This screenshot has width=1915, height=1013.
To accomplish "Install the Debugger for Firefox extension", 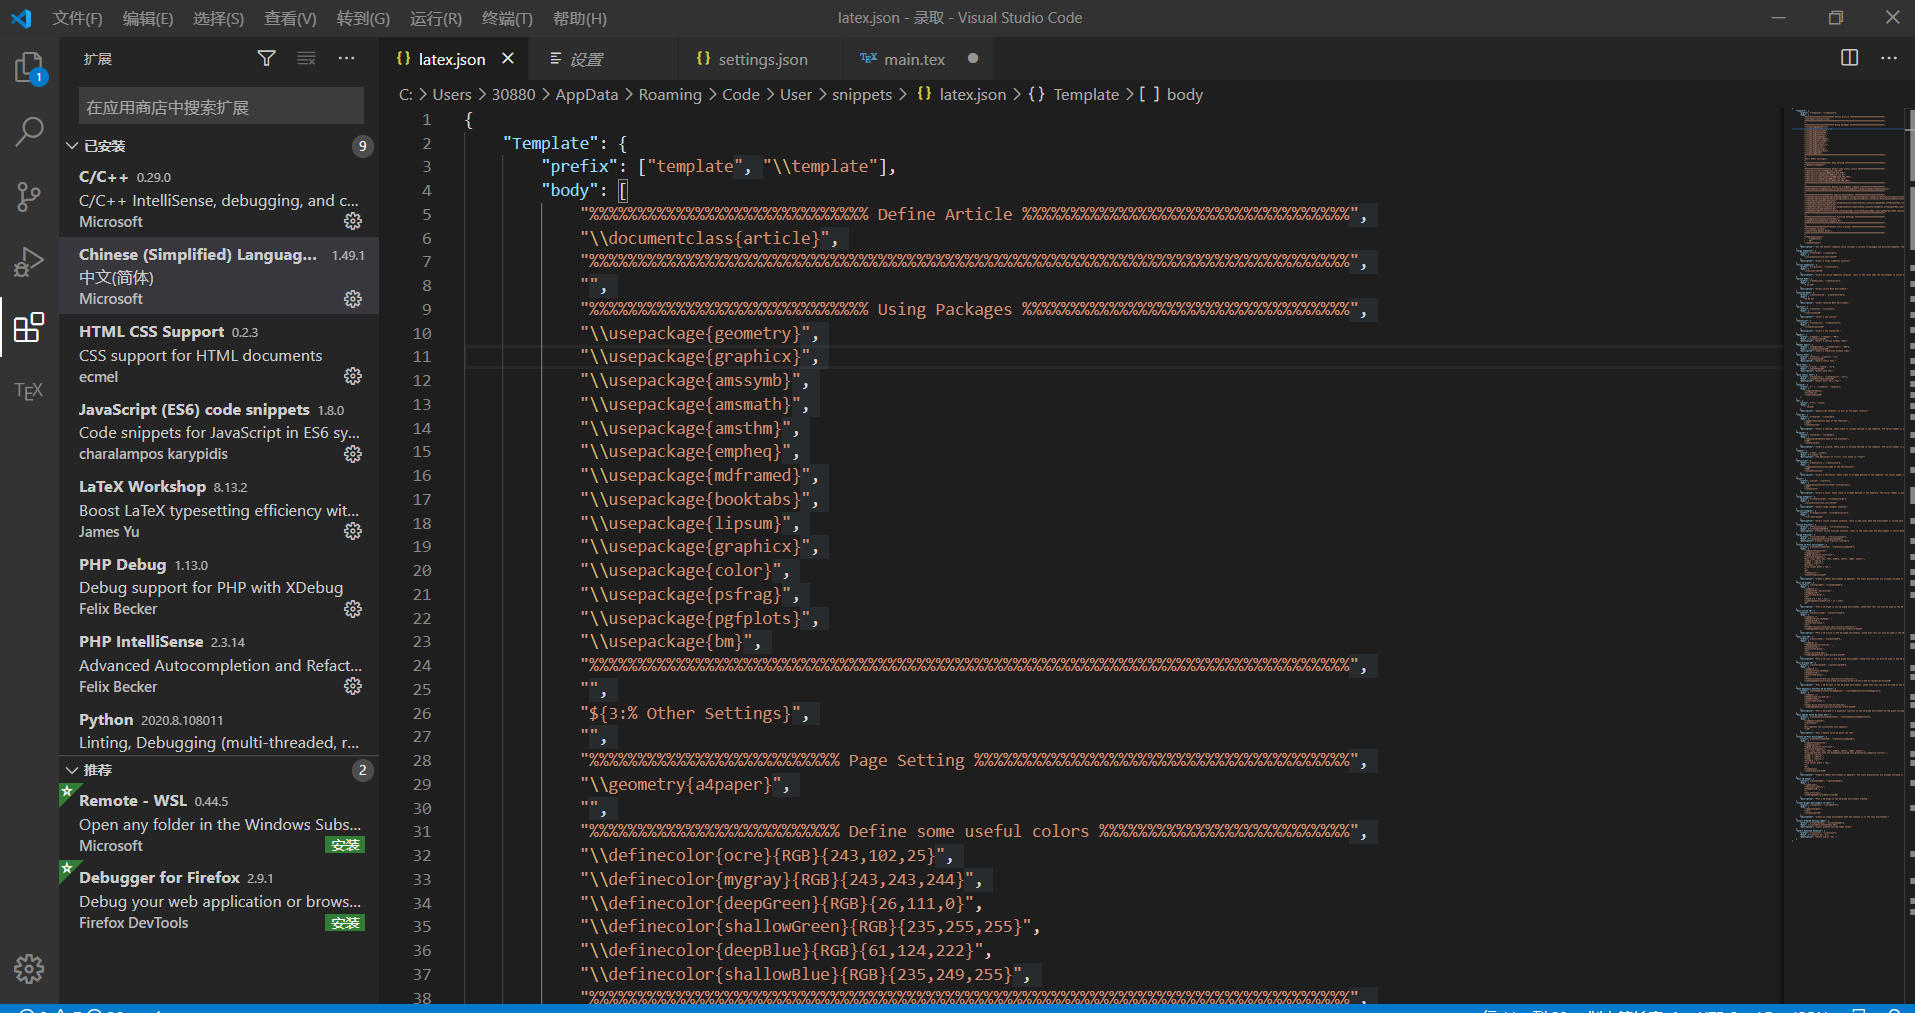I will [345, 923].
